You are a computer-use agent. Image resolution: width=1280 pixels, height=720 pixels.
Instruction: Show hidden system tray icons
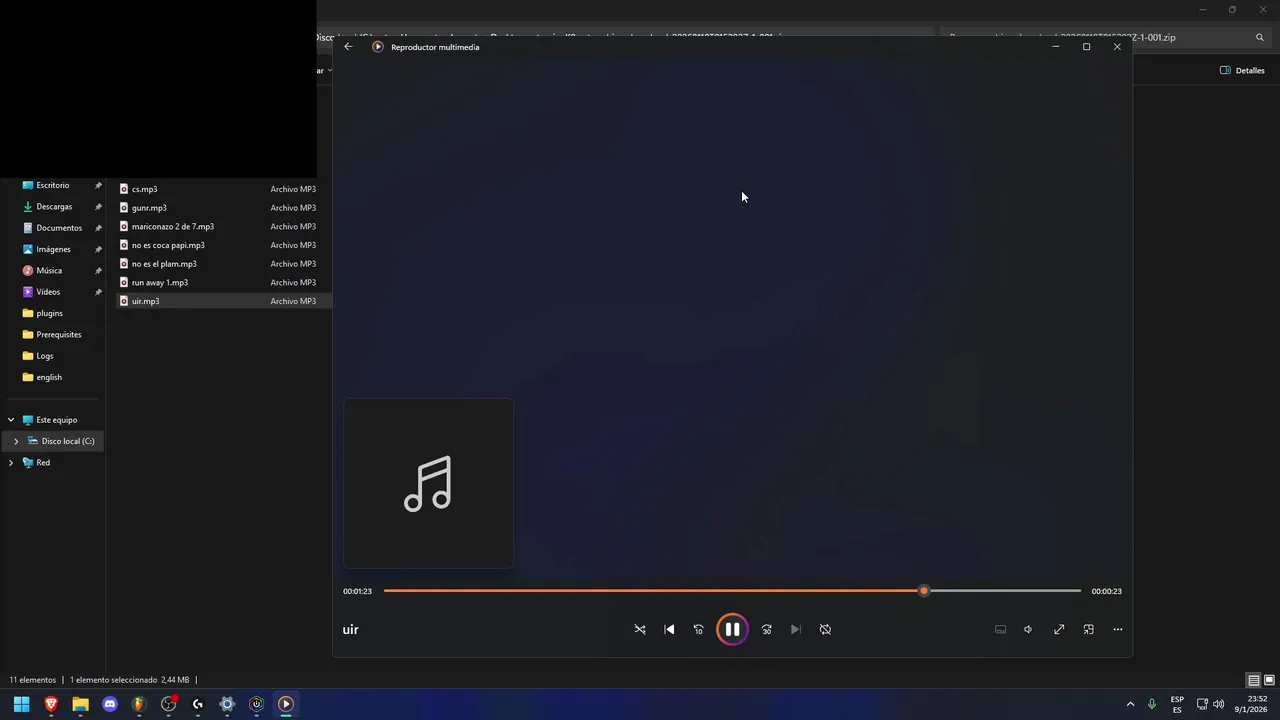pos(1130,704)
